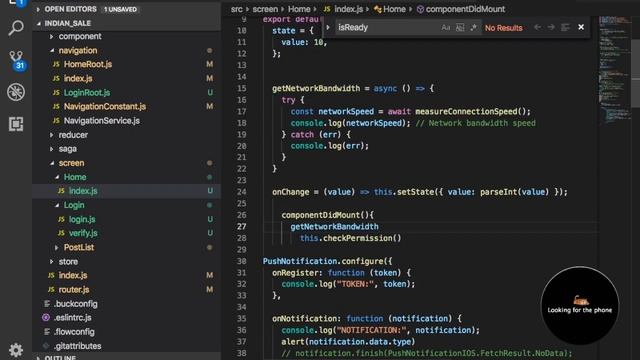Click the 1 UNSAVED badge
Screen dimensions: 640x360
click(x=120, y=9)
